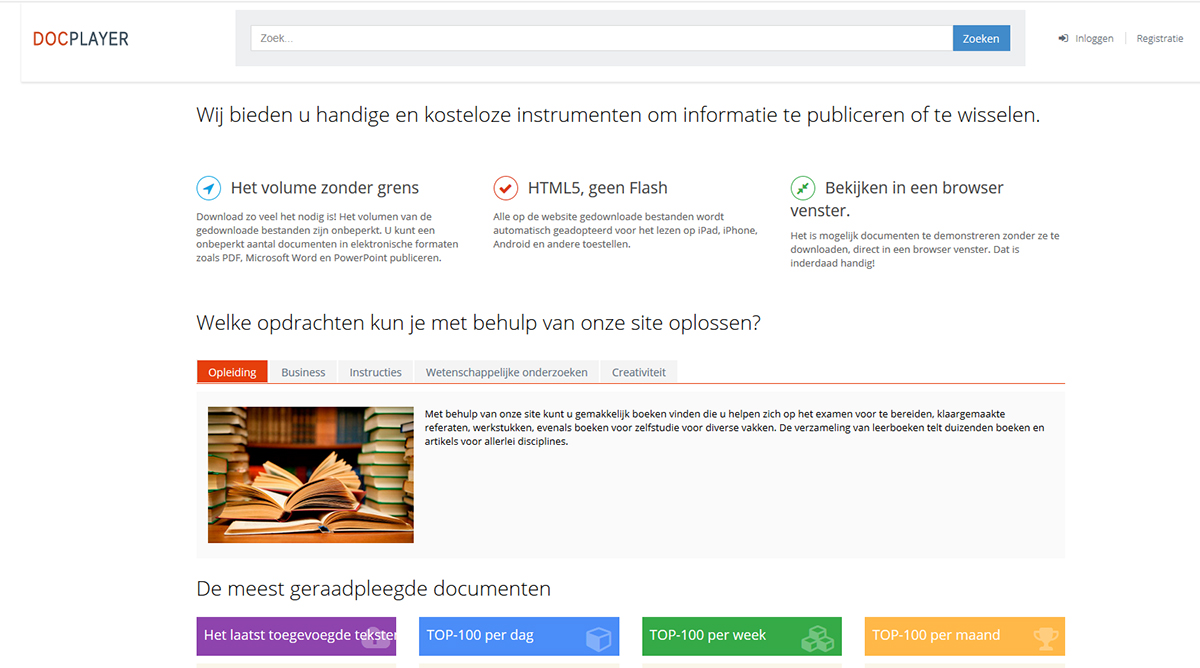Open the purple Het laatst toegevoegde teksten tile

(296, 636)
